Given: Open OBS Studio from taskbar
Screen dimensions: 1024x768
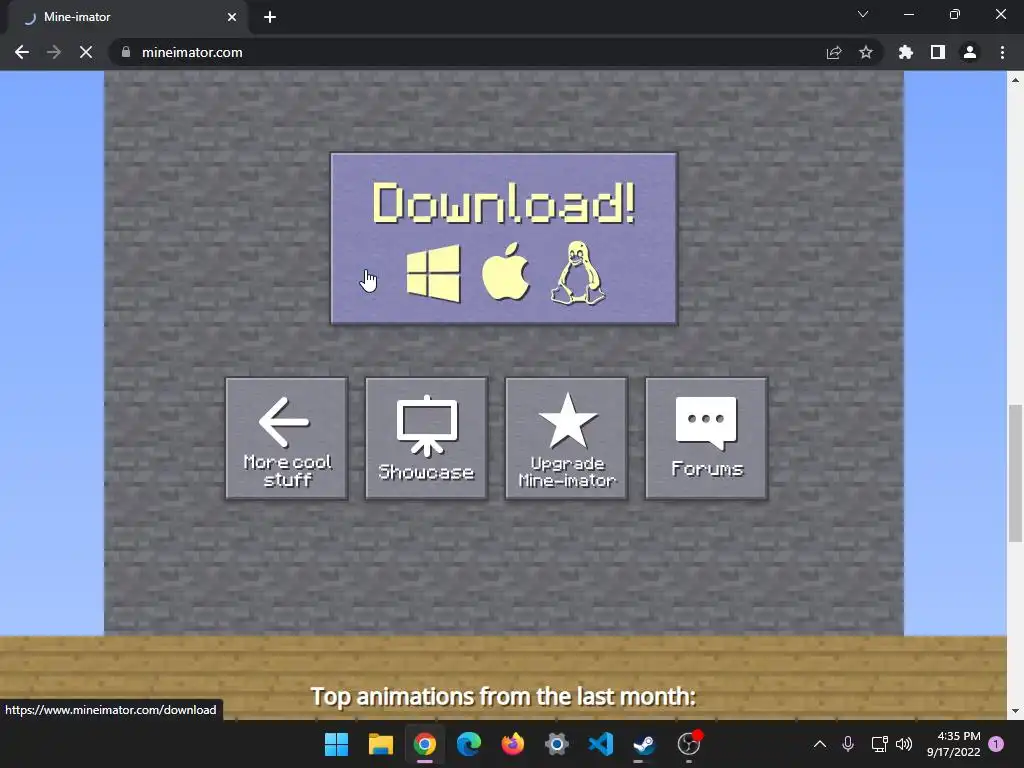Looking at the screenshot, I should click(689, 744).
